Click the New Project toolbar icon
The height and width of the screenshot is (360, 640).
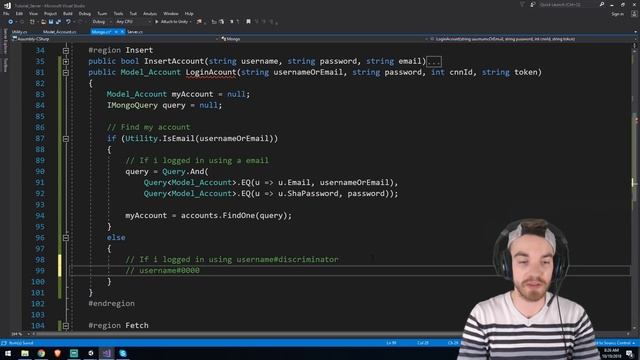pyautogui.click(x=32, y=22)
